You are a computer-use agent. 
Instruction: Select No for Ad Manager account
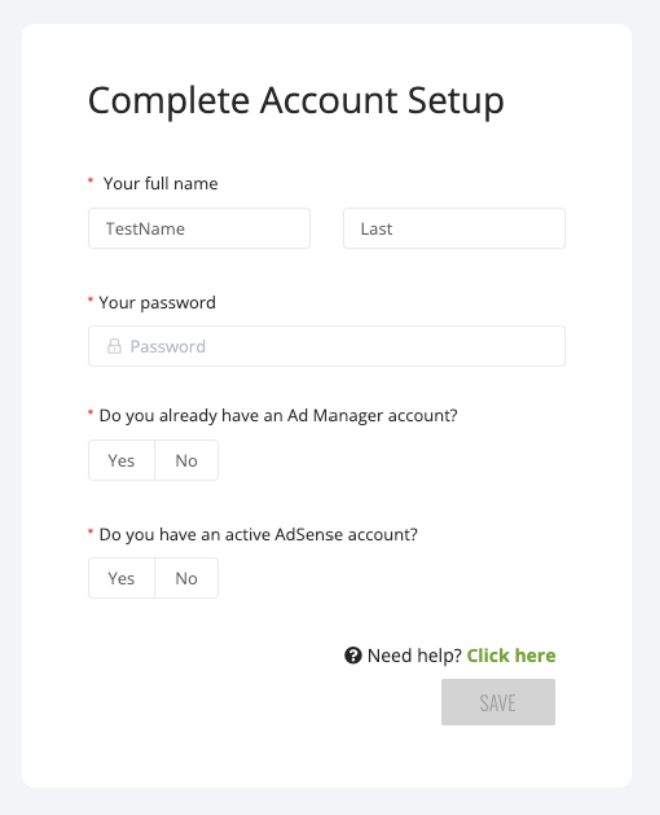pyautogui.click(x=187, y=461)
